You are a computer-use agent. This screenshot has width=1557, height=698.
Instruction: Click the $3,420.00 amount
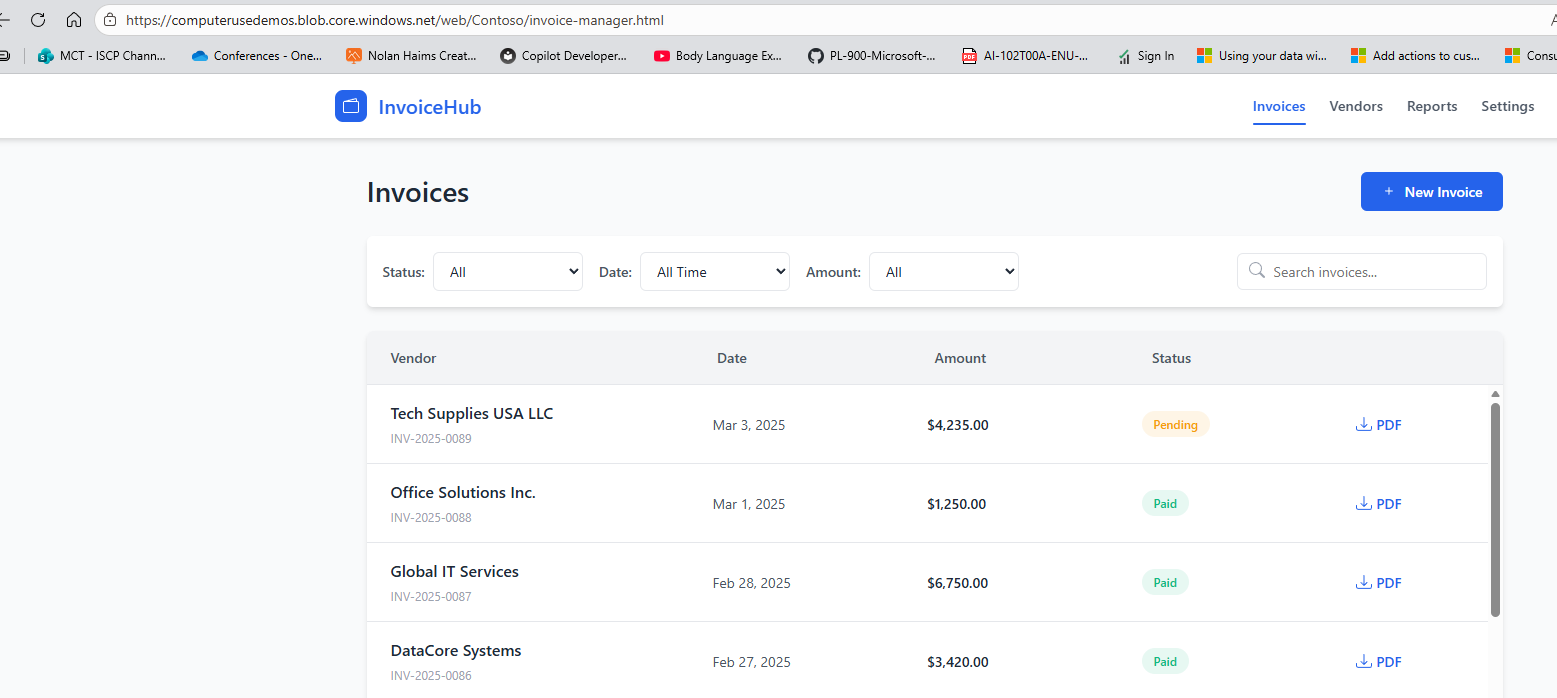pos(958,662)
